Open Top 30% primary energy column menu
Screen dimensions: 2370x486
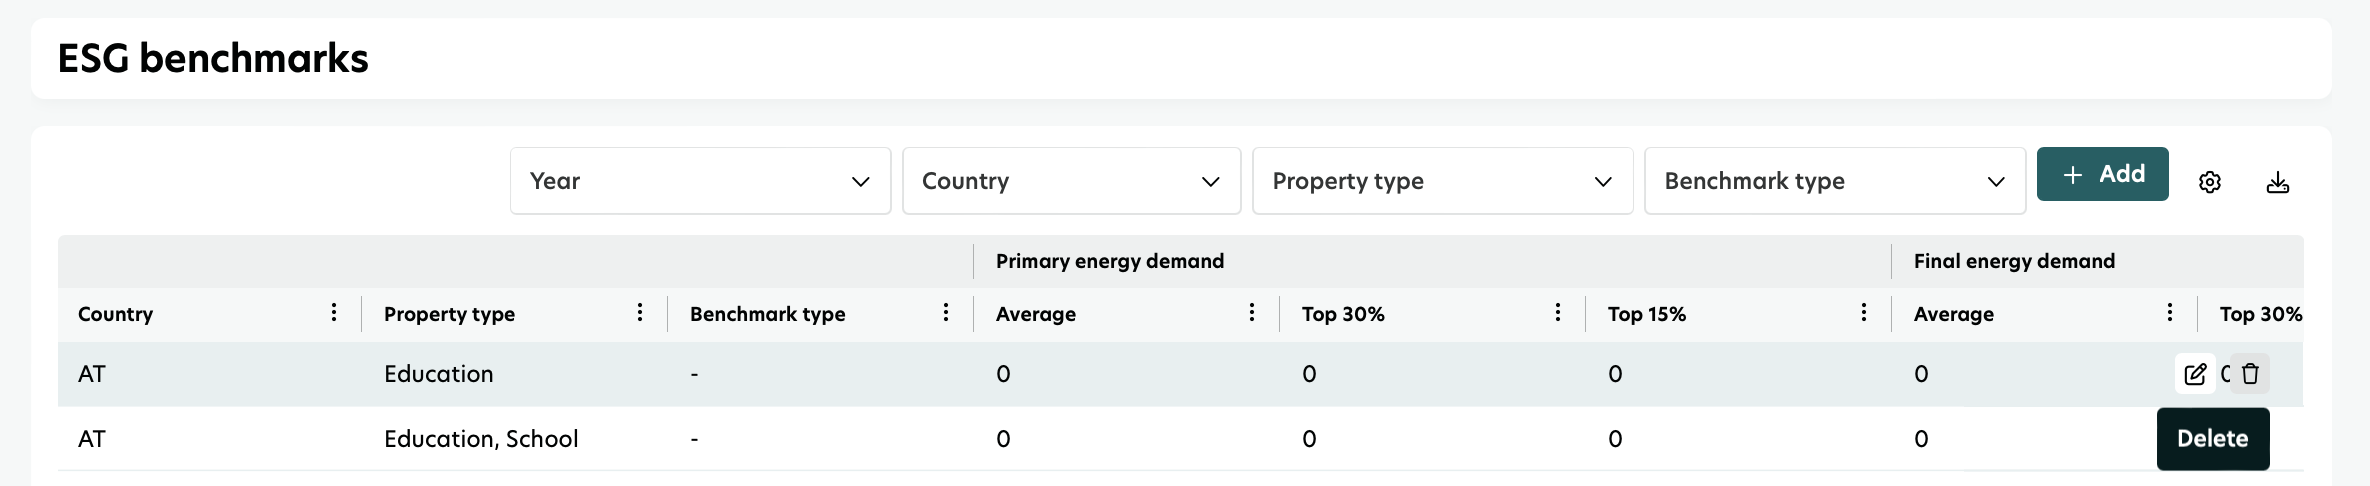point(1558,313)
